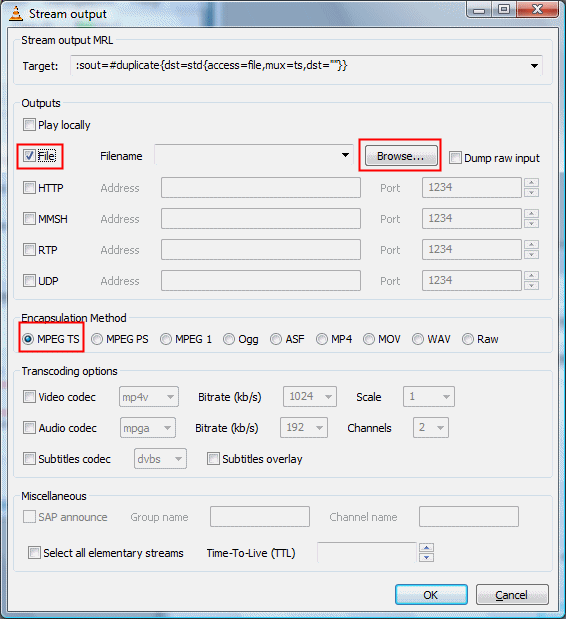Tick Select all elementary streams checkbox
566x619 pixels.
click(34, 553)
